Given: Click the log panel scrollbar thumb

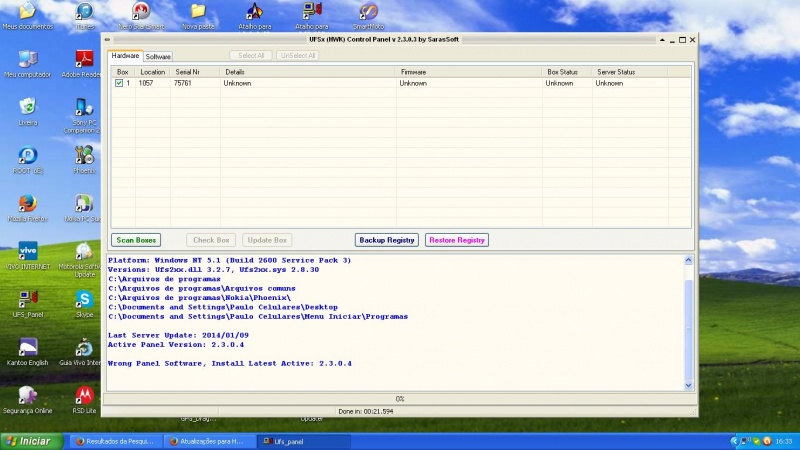Looking at the screenshot, I should coord(688,330).
